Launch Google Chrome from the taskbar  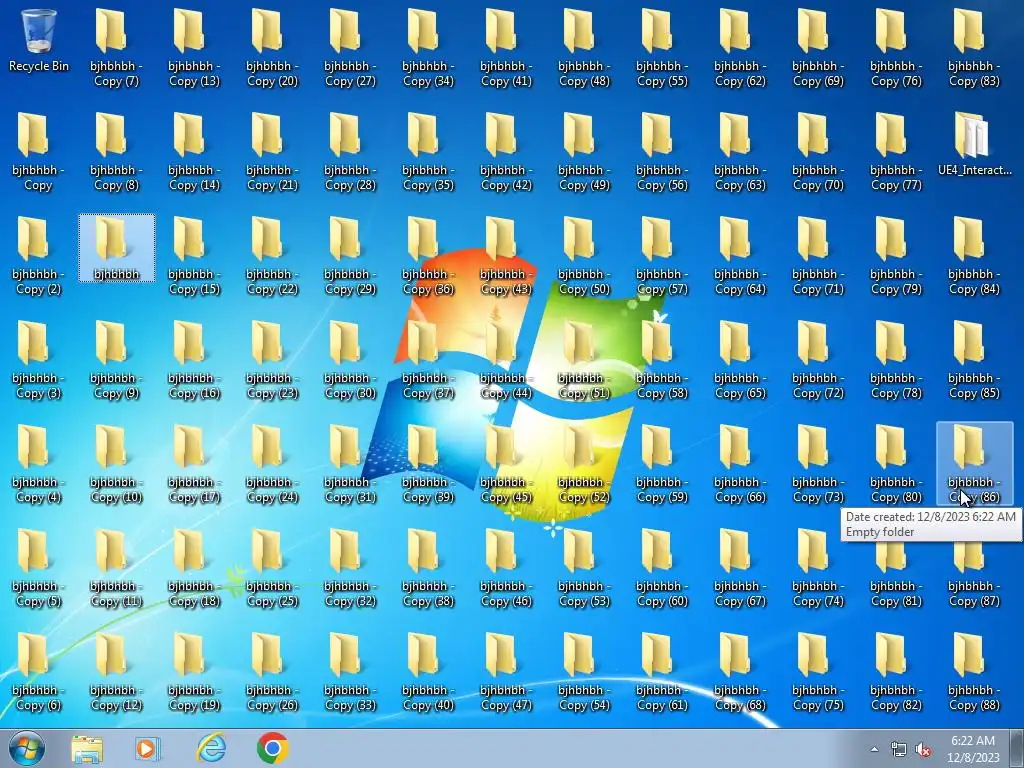pyautogui.click(x=272, y=748)
